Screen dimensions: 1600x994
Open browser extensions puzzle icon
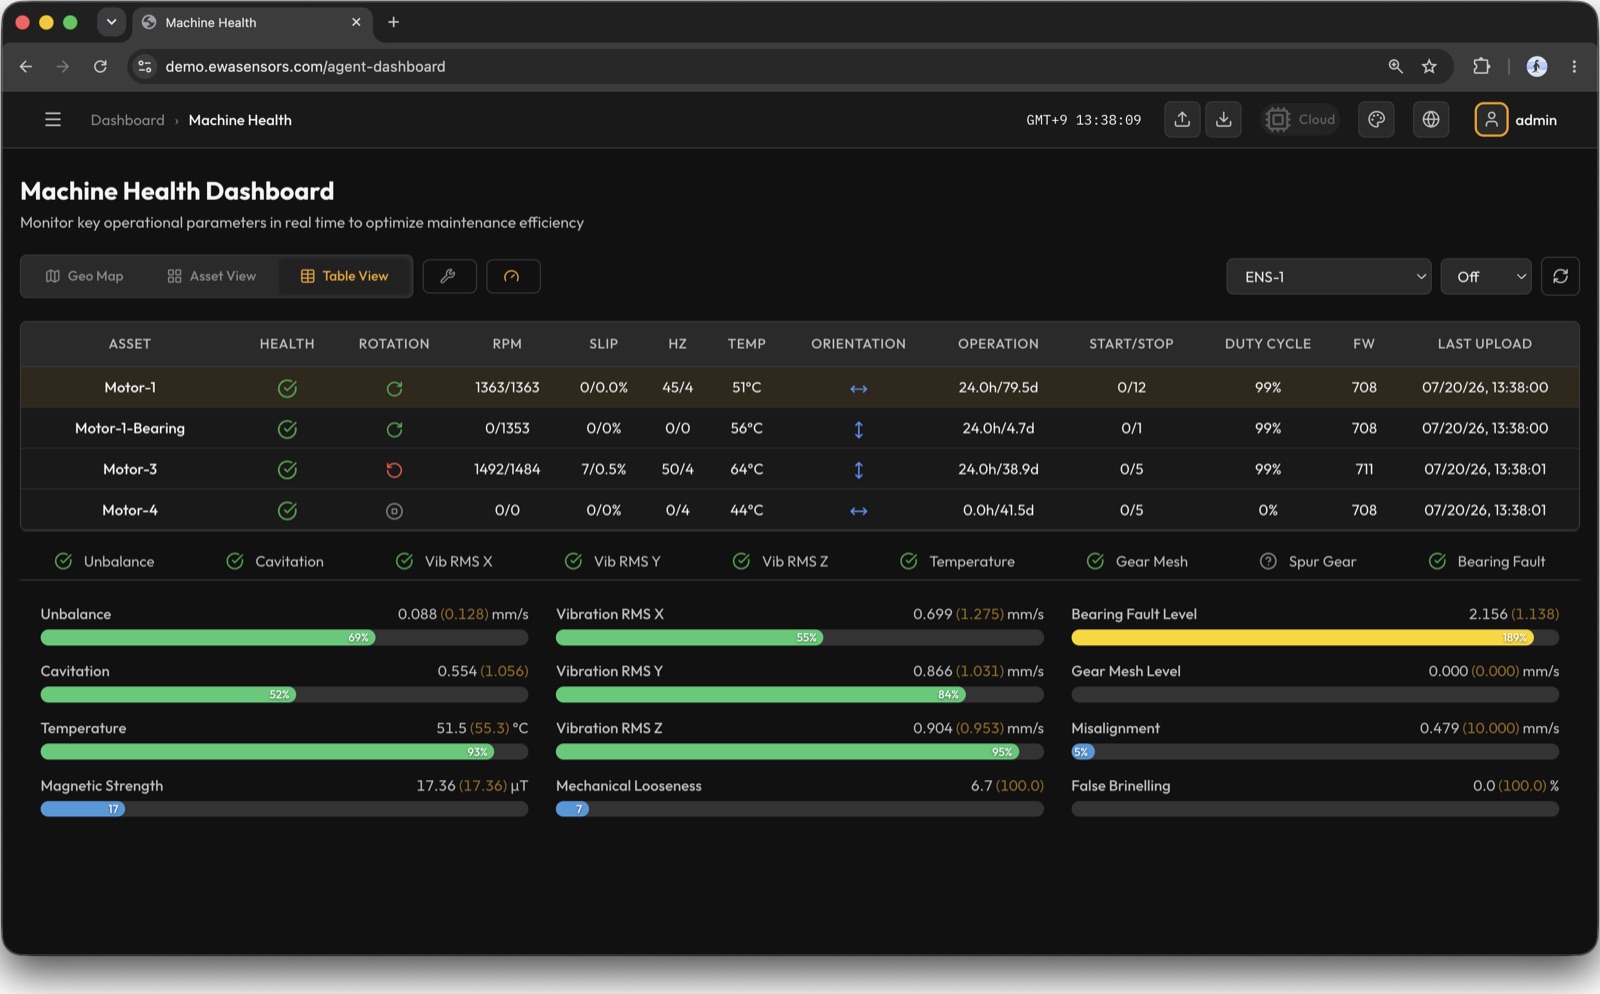click(x=1481, y=66)
